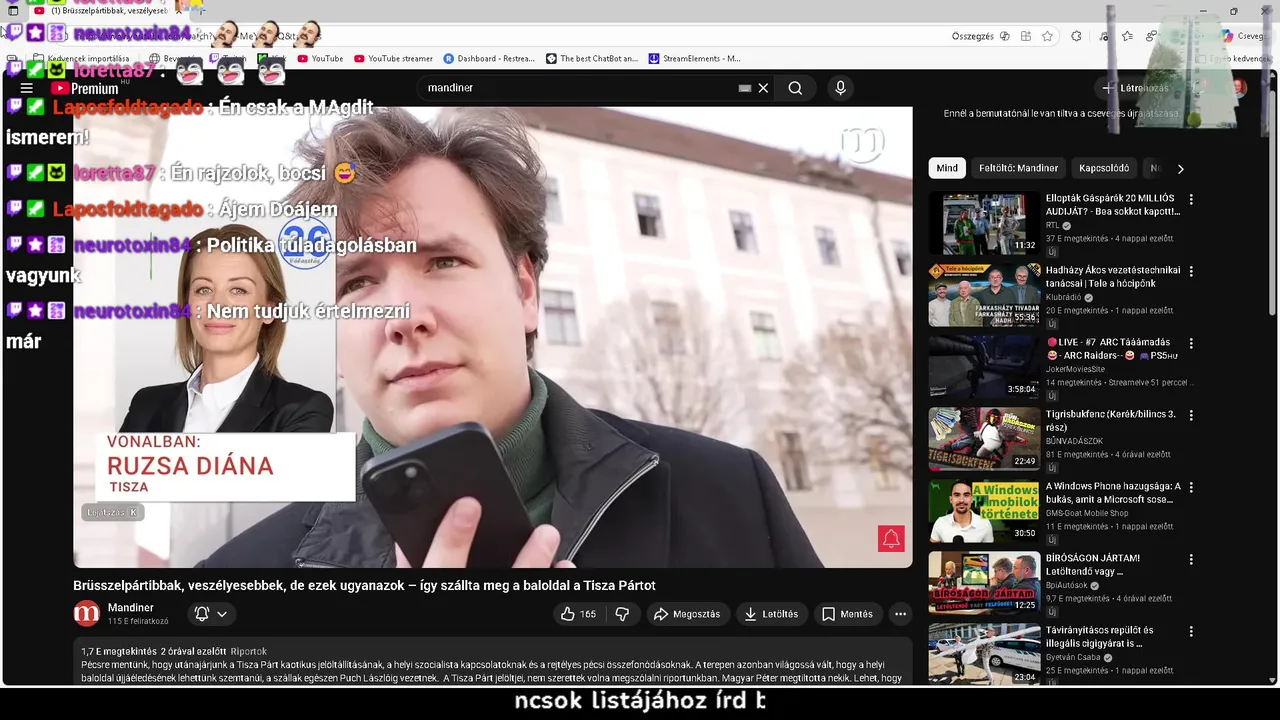Open options for Távirányításos repülőt video

[x=1190, y=631]
